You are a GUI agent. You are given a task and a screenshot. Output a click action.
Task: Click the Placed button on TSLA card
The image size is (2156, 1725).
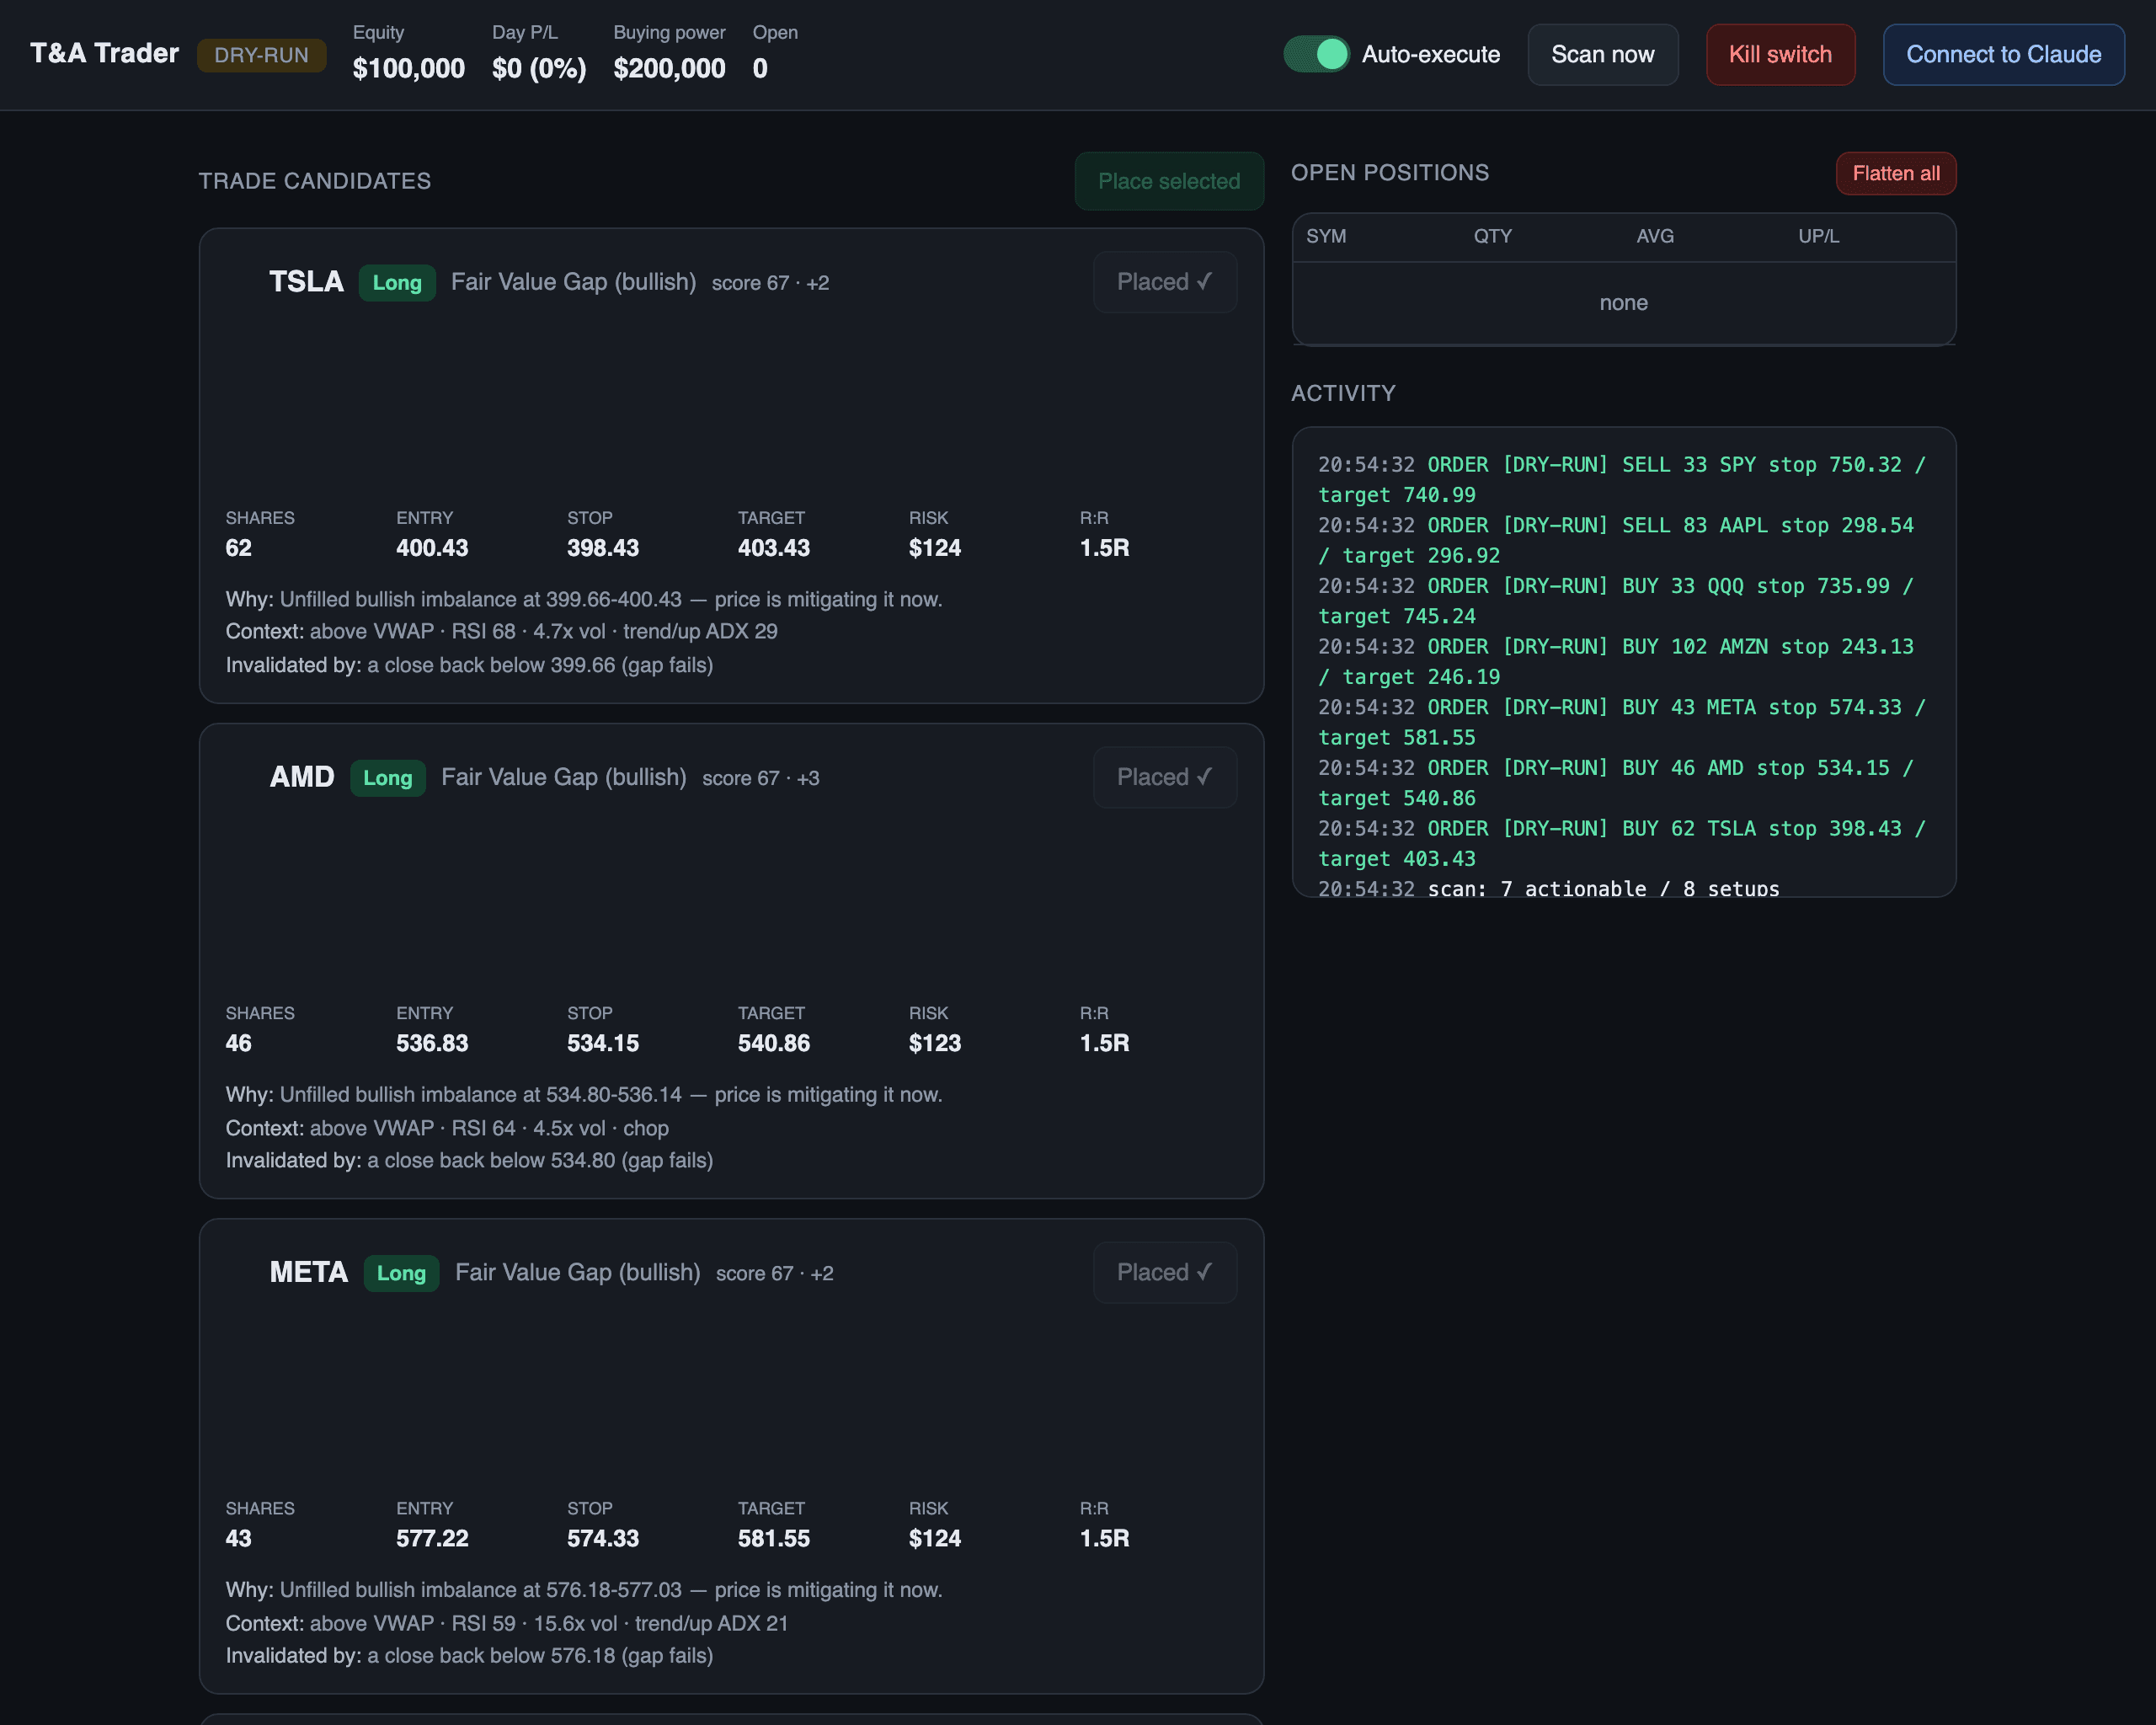tap(1164, 282)
